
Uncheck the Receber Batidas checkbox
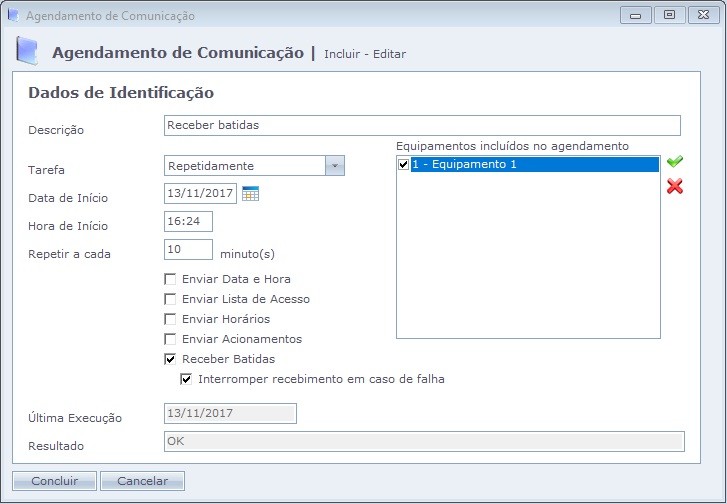[x=170, y=359]
